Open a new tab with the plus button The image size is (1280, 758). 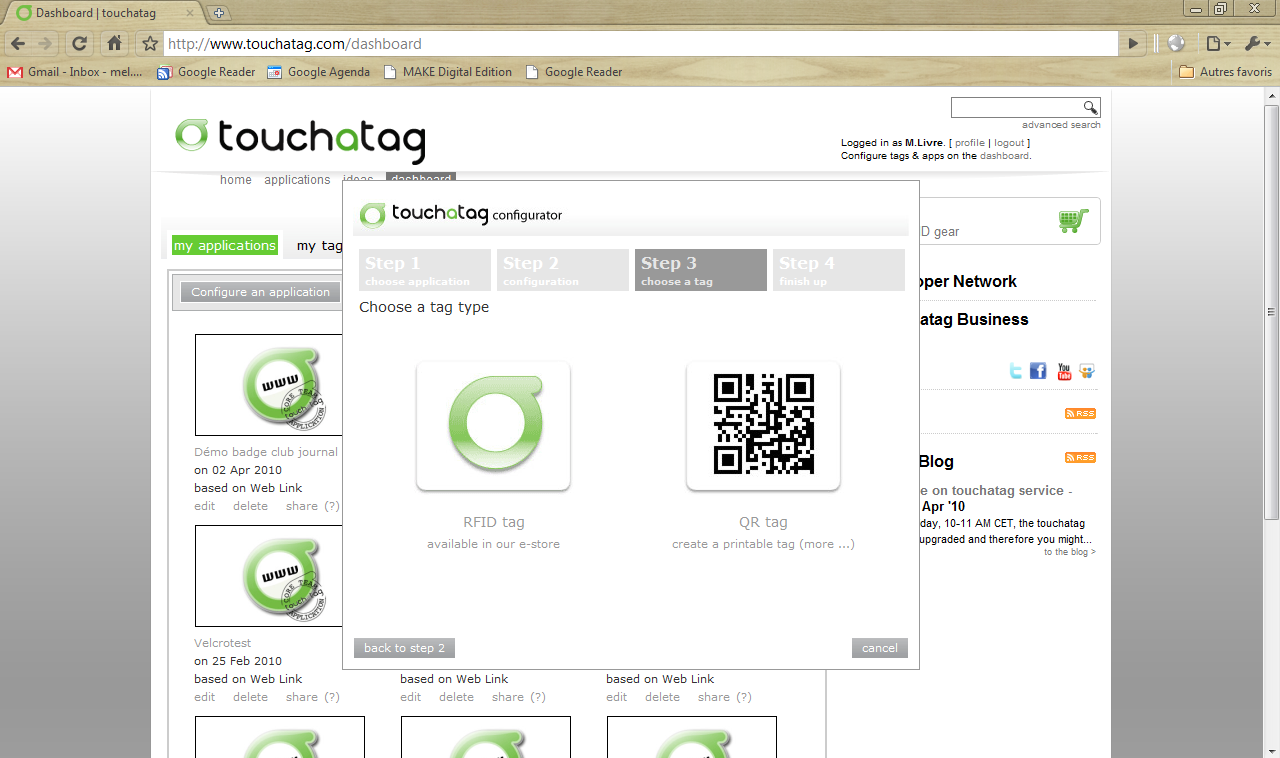(x=220, y=13)
